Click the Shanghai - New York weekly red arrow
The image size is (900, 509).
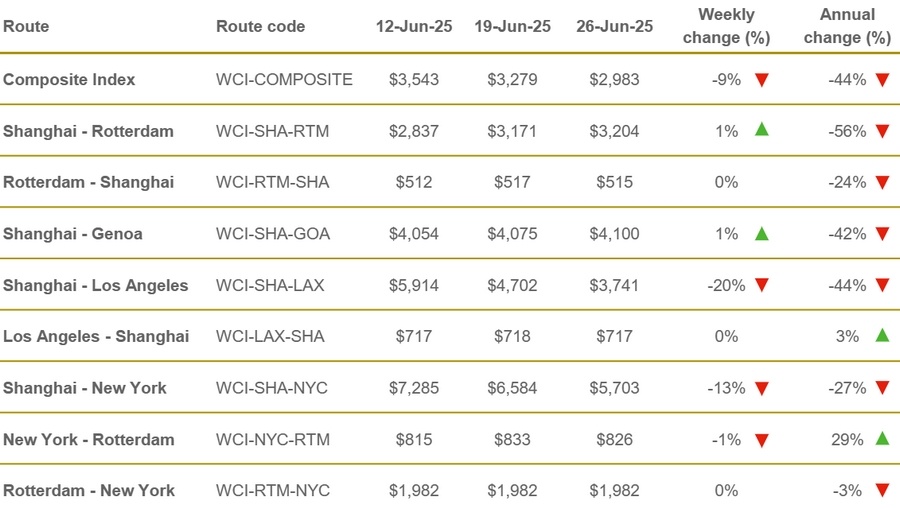pyautogui.click(x=762, y=388)
